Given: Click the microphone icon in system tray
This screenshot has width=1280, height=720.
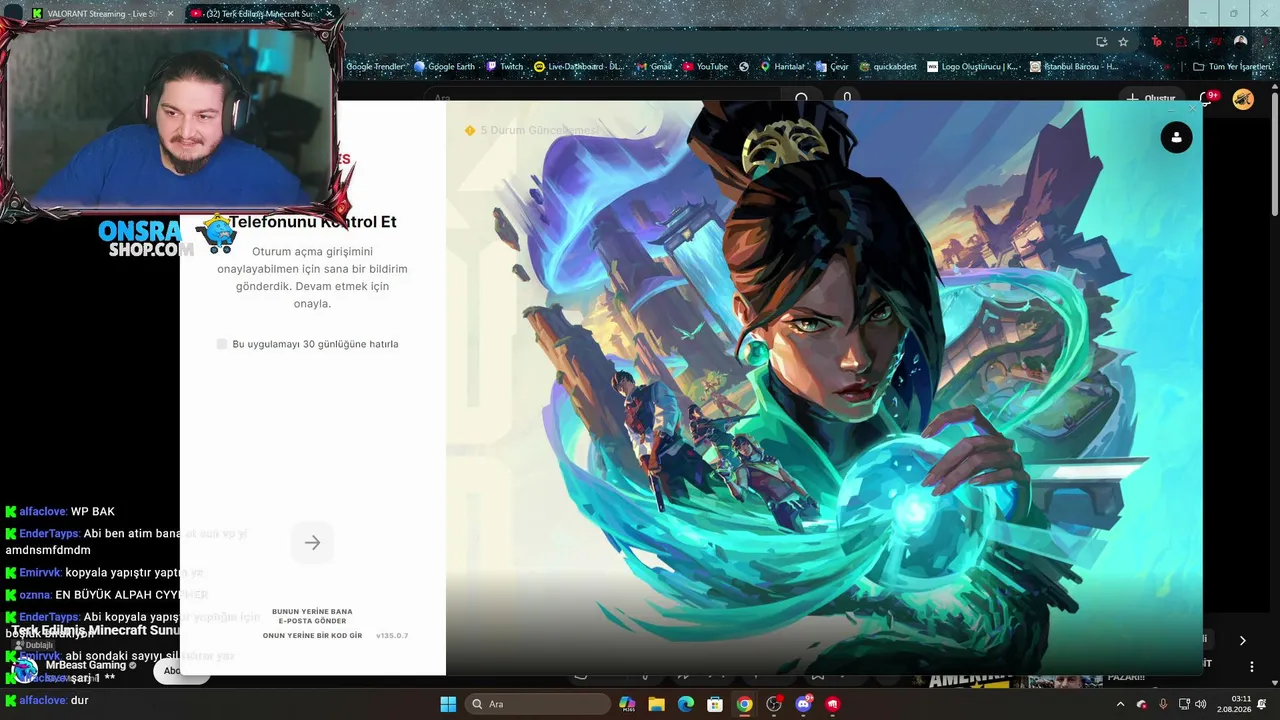Looking at the screenshot, I should [1162, 704].
